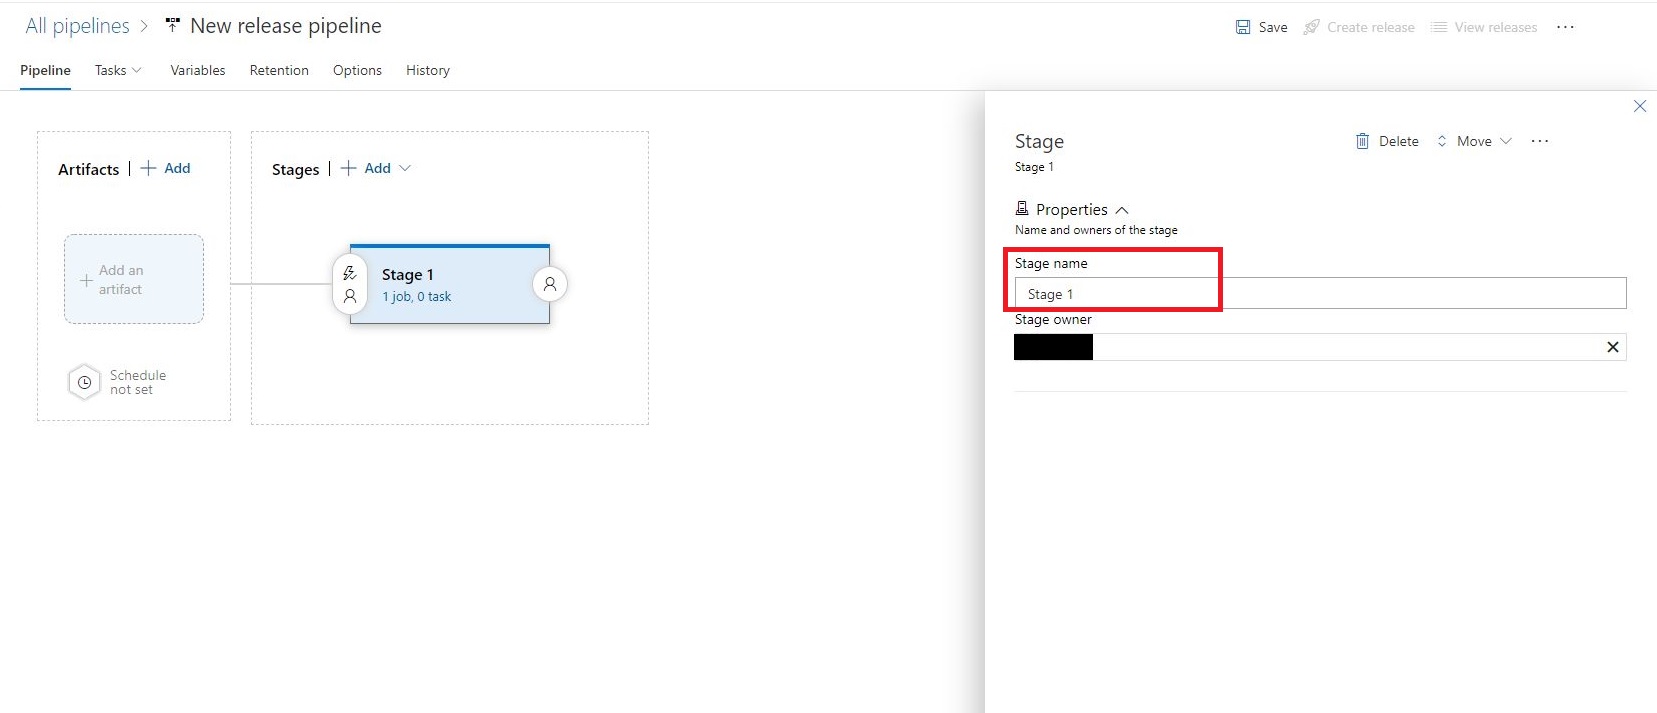Open the Tasks tab
The height and width of the screenshot is (713, 1657).
[110, 70]
